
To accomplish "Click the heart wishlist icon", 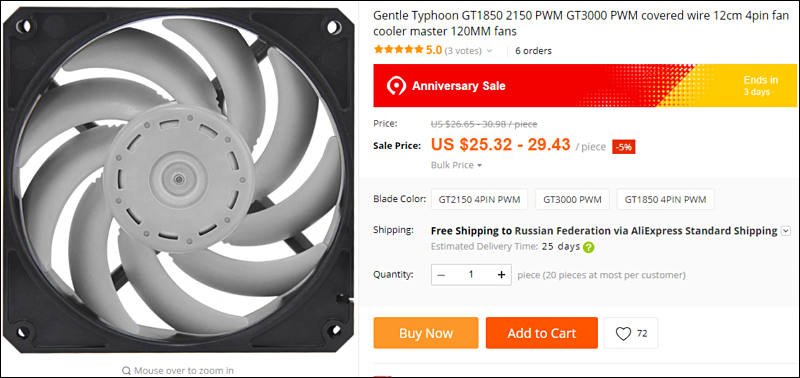I will pyautogui.click(x=623, y=334).
